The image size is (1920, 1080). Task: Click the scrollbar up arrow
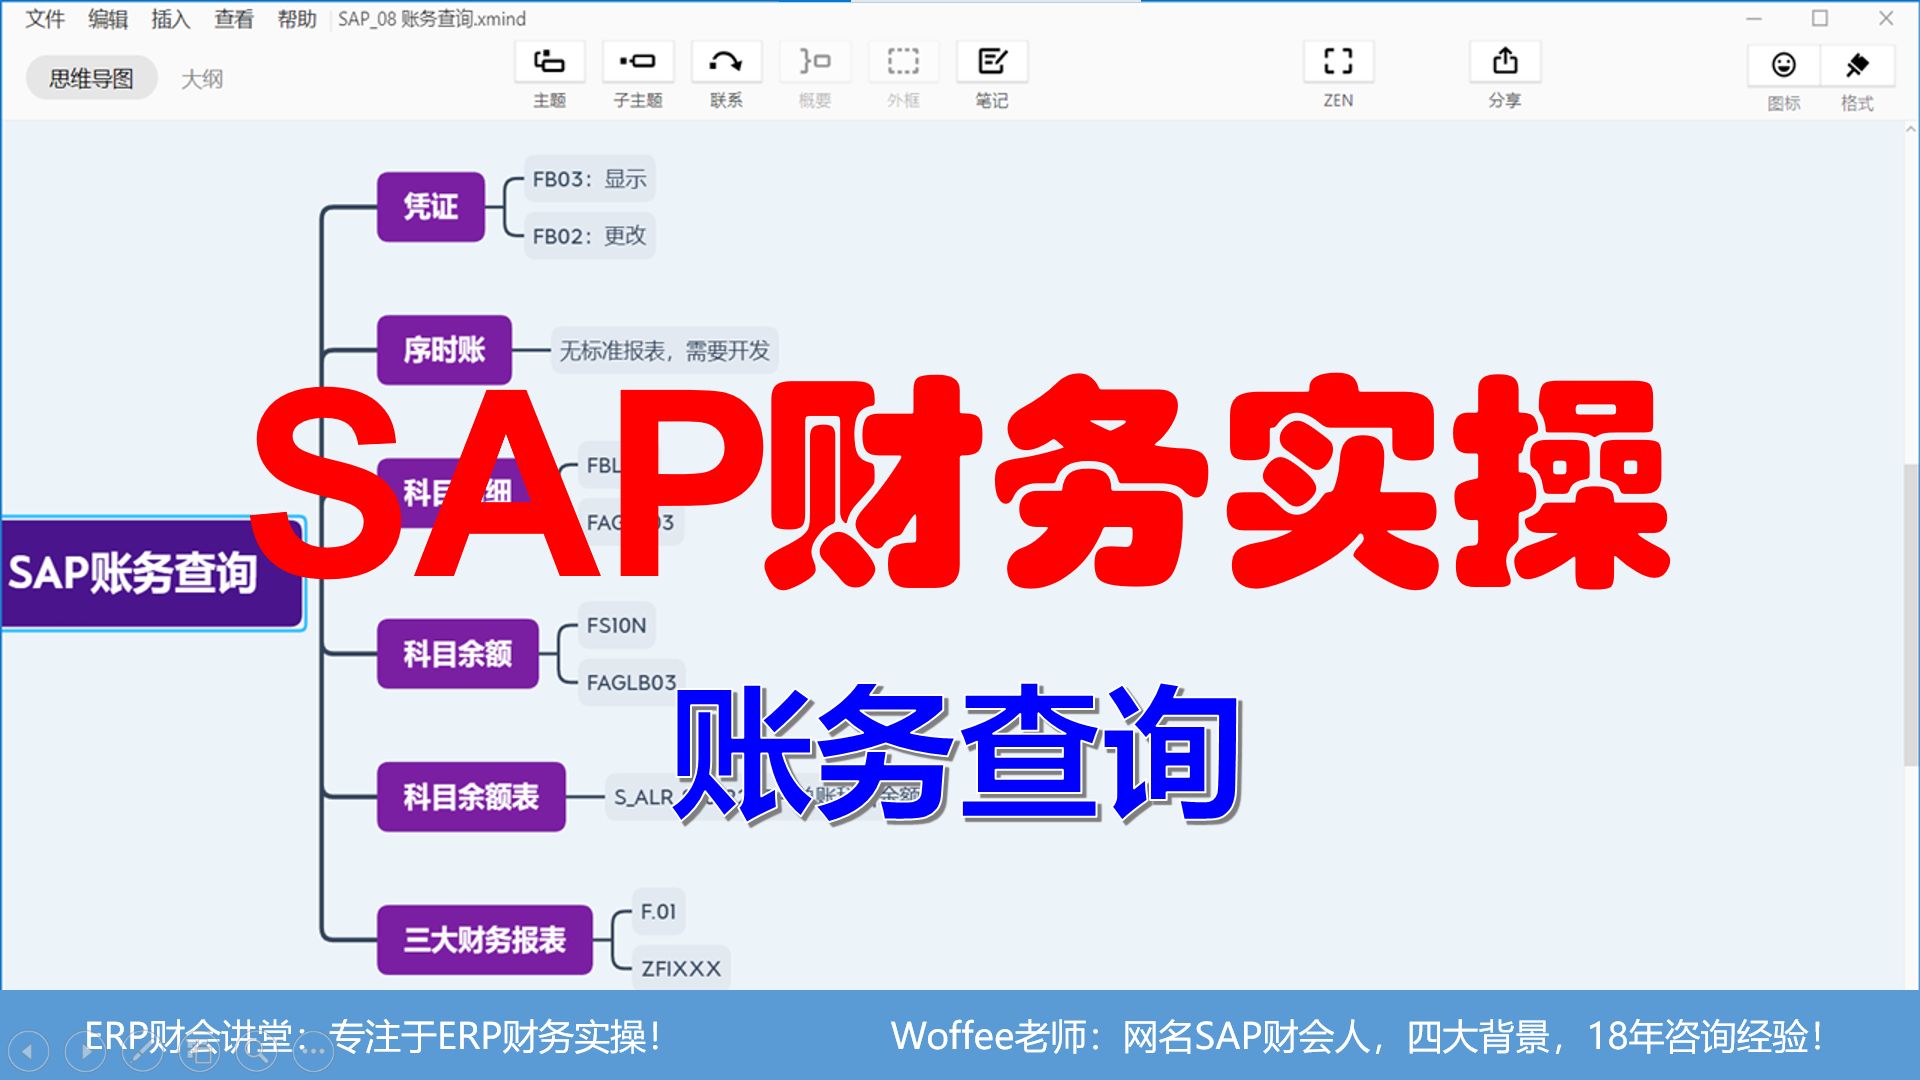click(1911, 129)
